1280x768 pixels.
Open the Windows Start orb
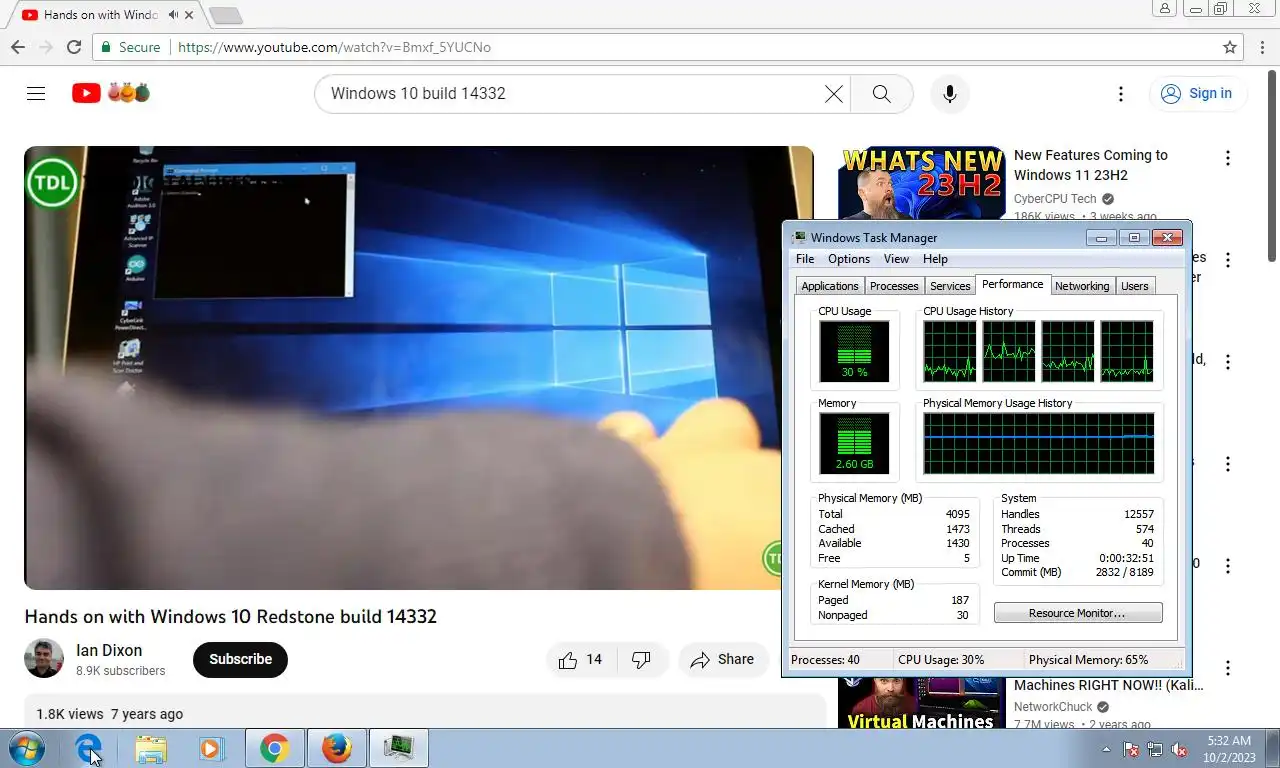(27, 748)
